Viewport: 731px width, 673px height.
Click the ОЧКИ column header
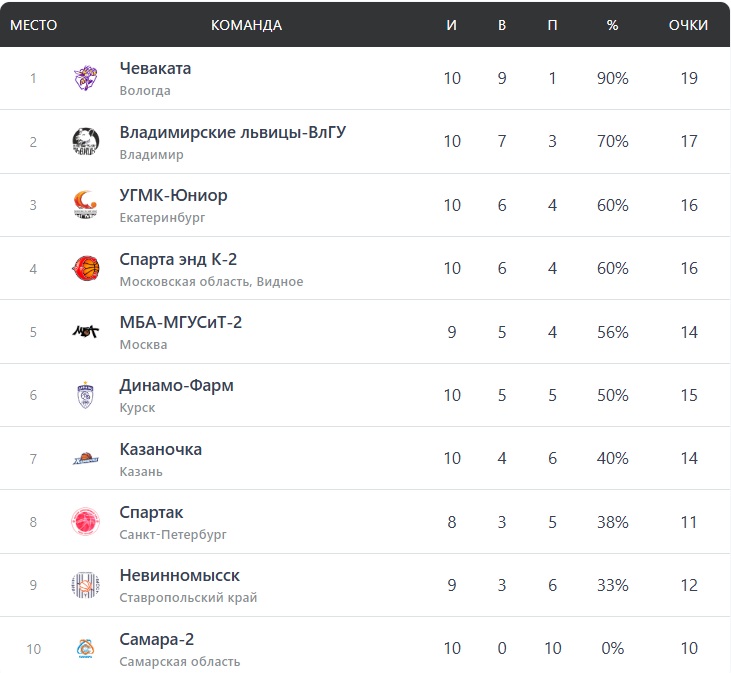click(688, 25)
